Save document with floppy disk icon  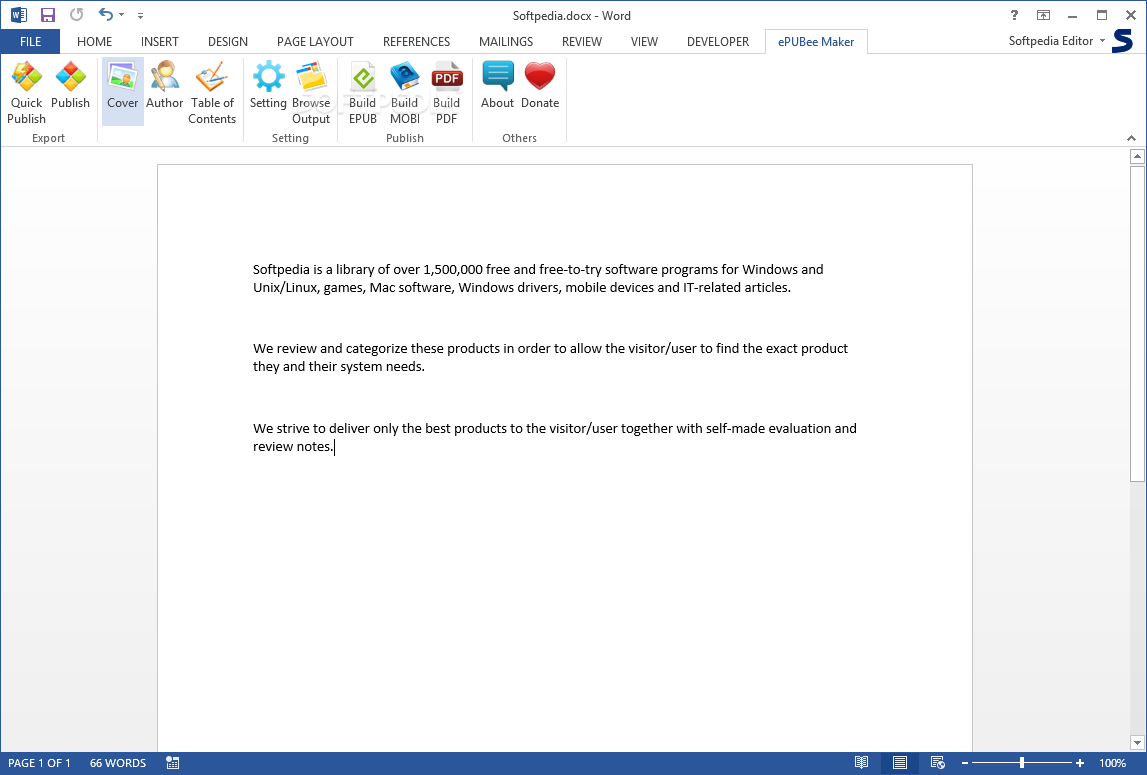48,15
